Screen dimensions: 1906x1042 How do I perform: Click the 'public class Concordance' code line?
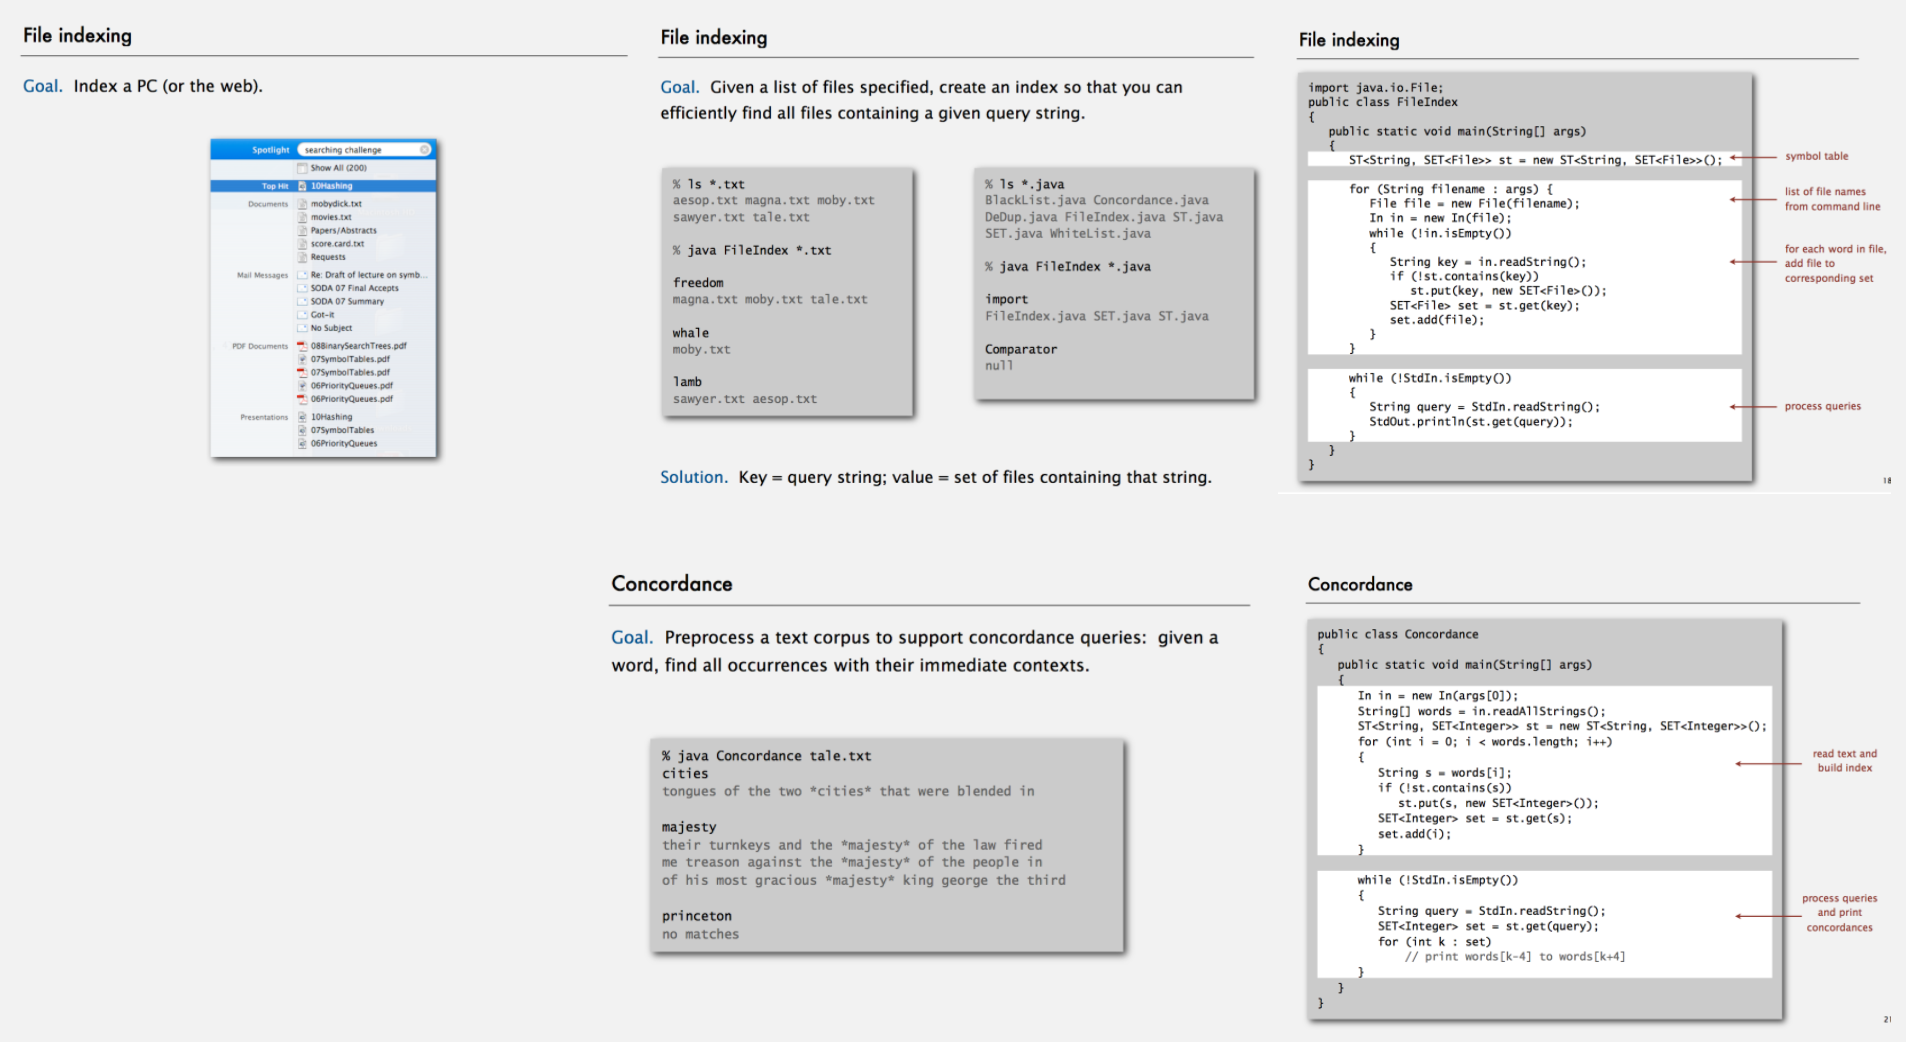[1398, 634]
